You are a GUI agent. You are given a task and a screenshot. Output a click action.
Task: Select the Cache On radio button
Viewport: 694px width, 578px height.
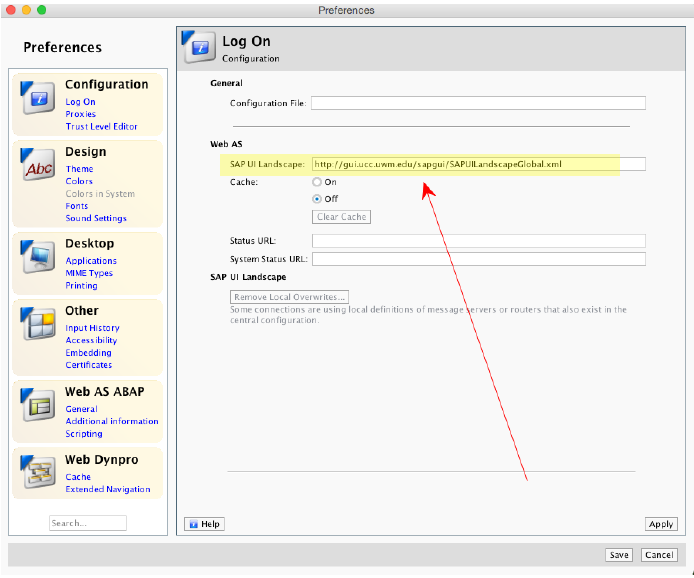317,182
